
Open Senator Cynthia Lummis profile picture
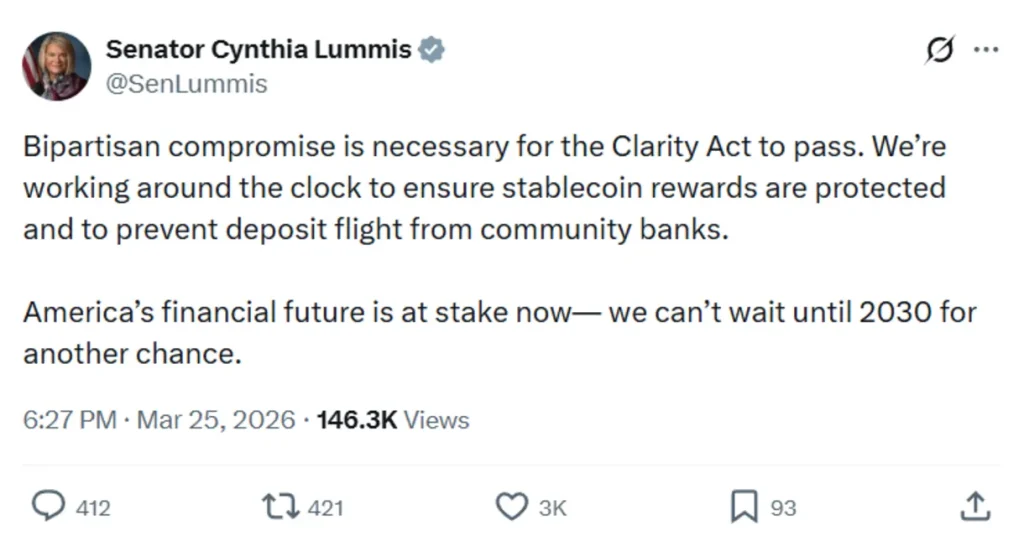(56, 66)
